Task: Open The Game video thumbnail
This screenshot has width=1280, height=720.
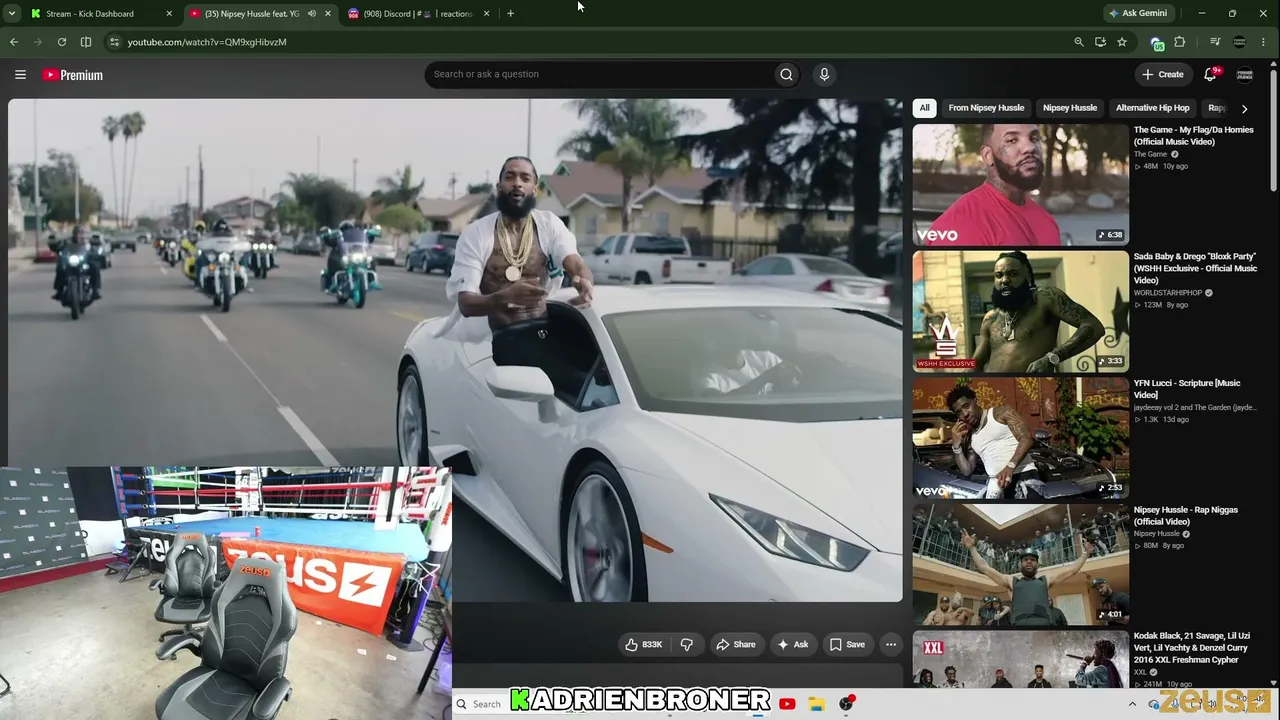Action: (1021, 185)
